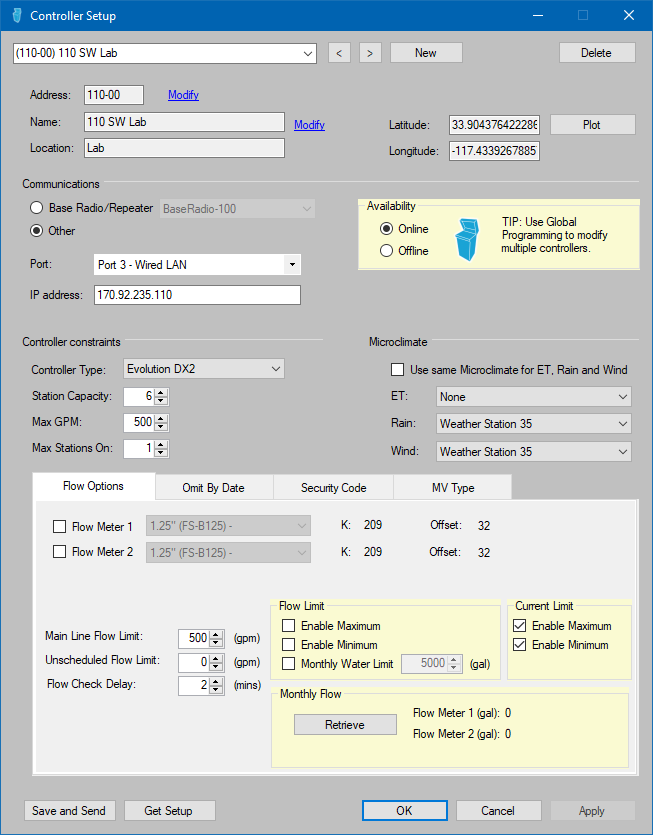Close the Controller Setup window
Image resolution: width=653 pixels, height=835 pixels.
(x=629, y=15)
